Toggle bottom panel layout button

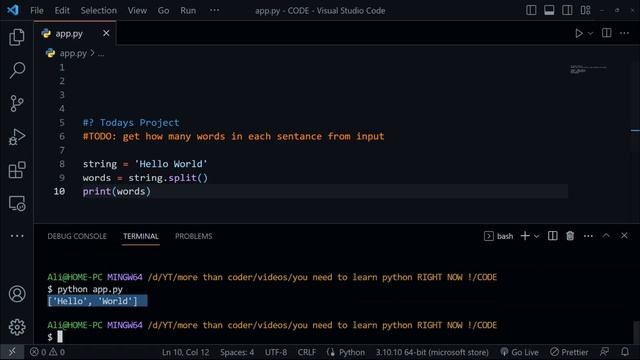(x=549, y=10)
